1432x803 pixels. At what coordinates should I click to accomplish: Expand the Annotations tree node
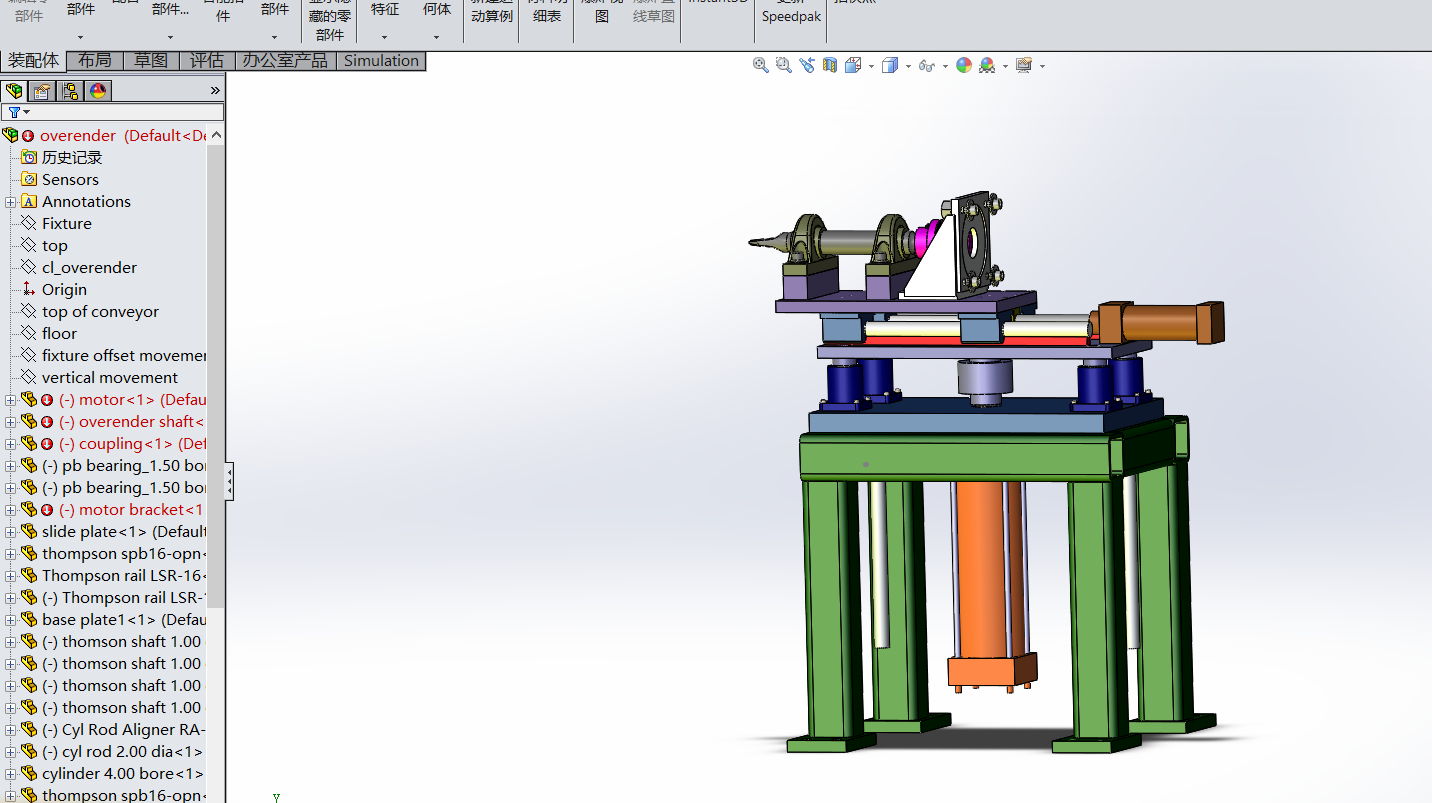[11, 202]
